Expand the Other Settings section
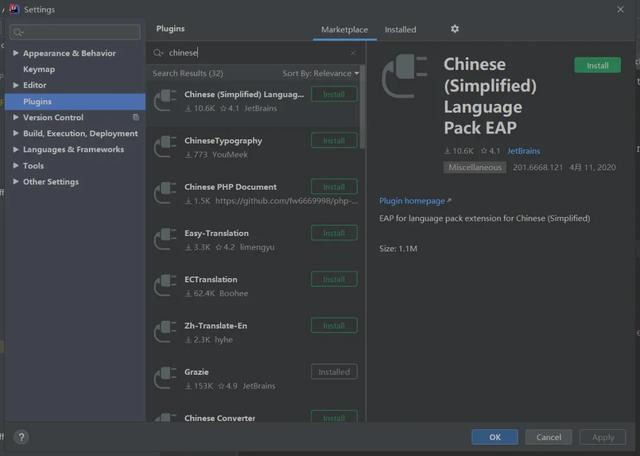 click(16, 181)
